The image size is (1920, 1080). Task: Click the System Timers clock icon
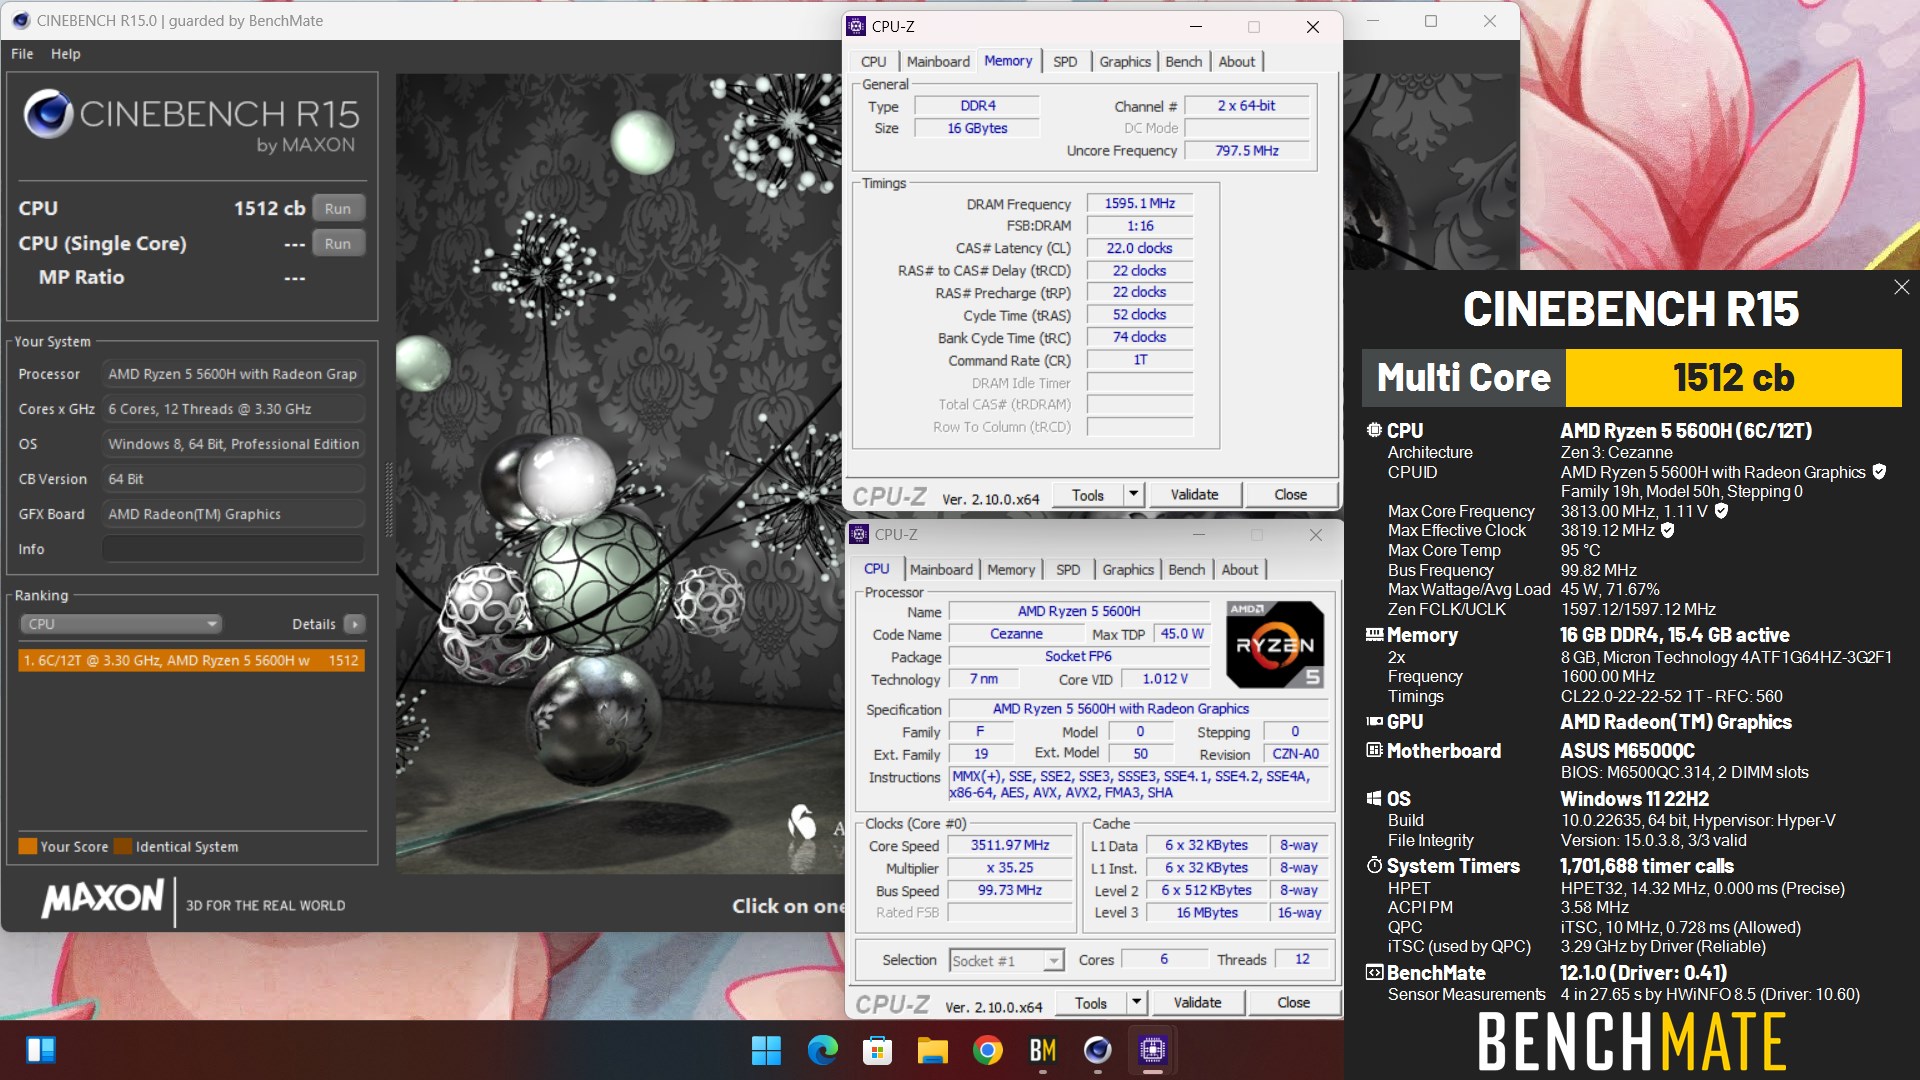1374,865
